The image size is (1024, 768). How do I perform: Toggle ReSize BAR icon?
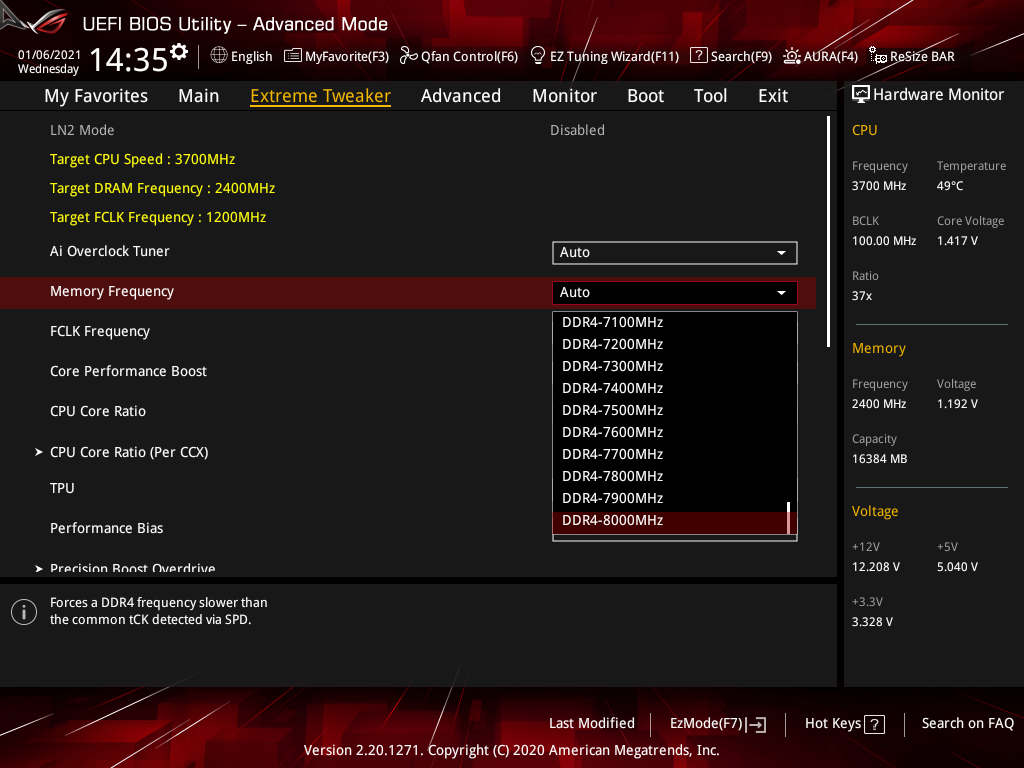pos(878,56)
